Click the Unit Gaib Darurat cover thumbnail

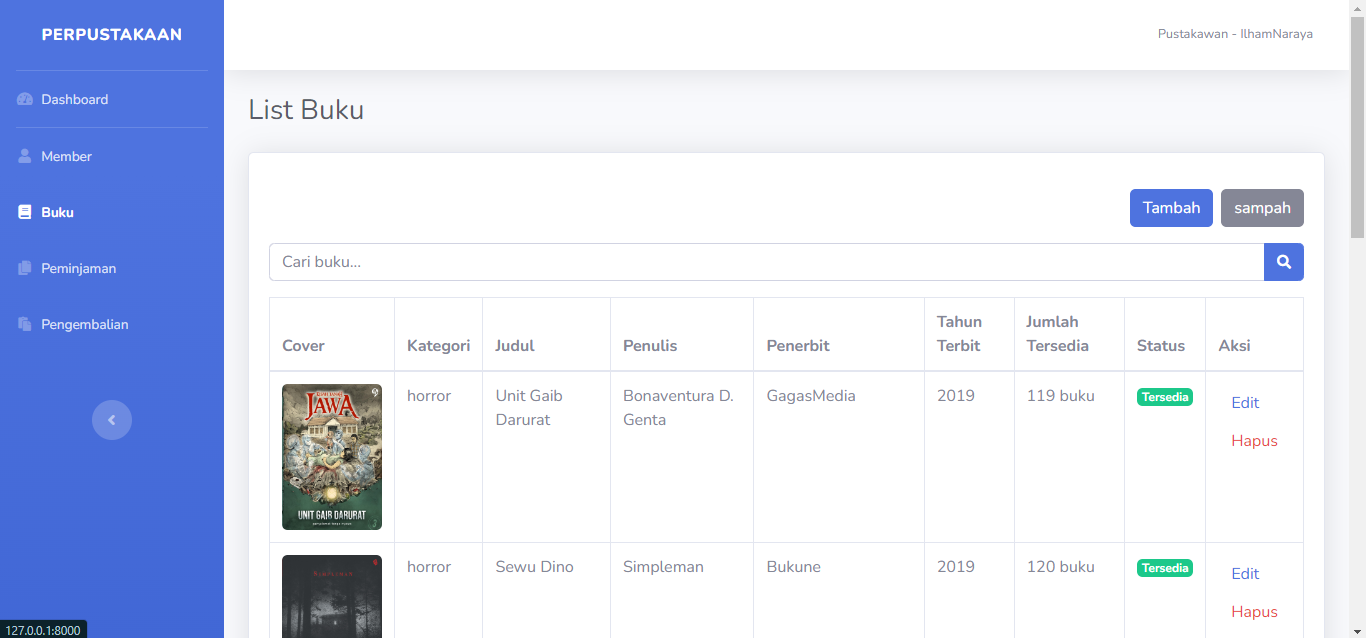coord(332,457)
